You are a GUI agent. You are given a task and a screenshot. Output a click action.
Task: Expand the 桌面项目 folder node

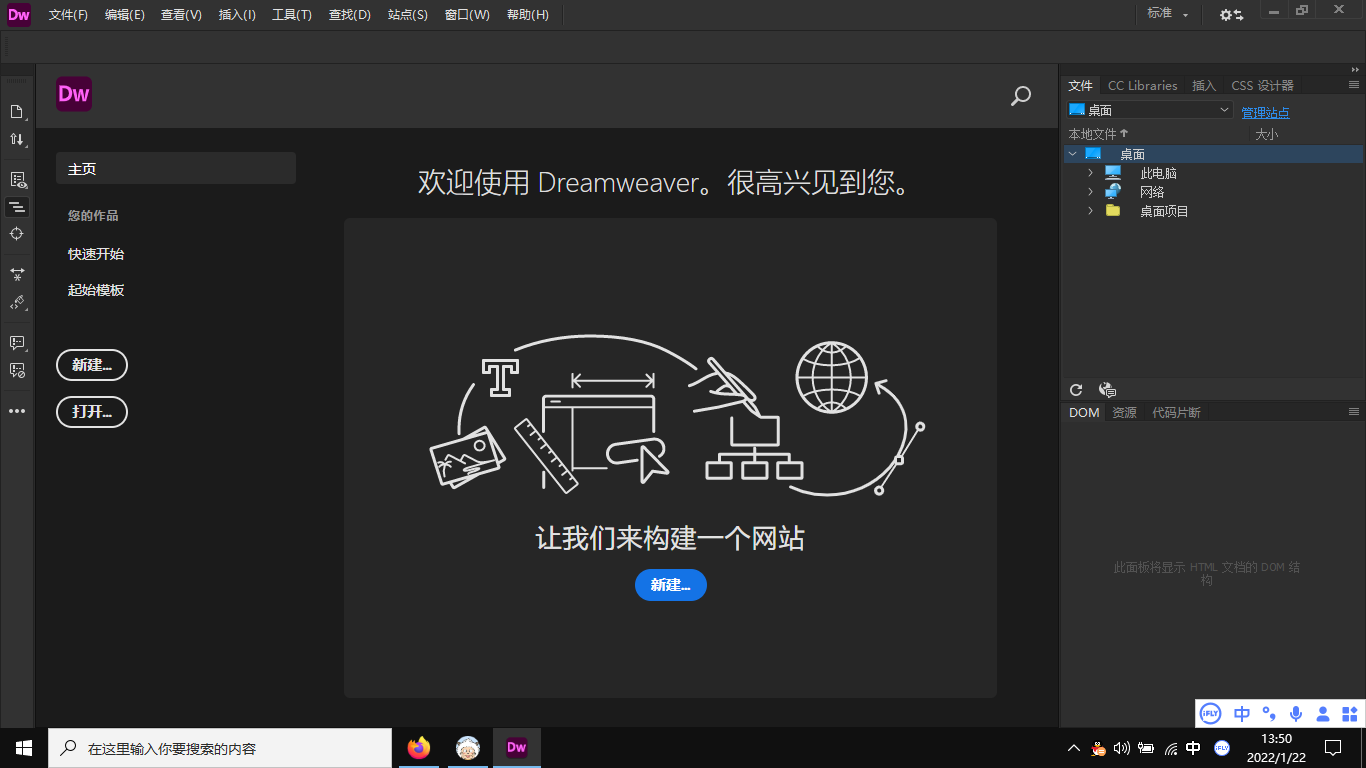tap(1091, 211)
